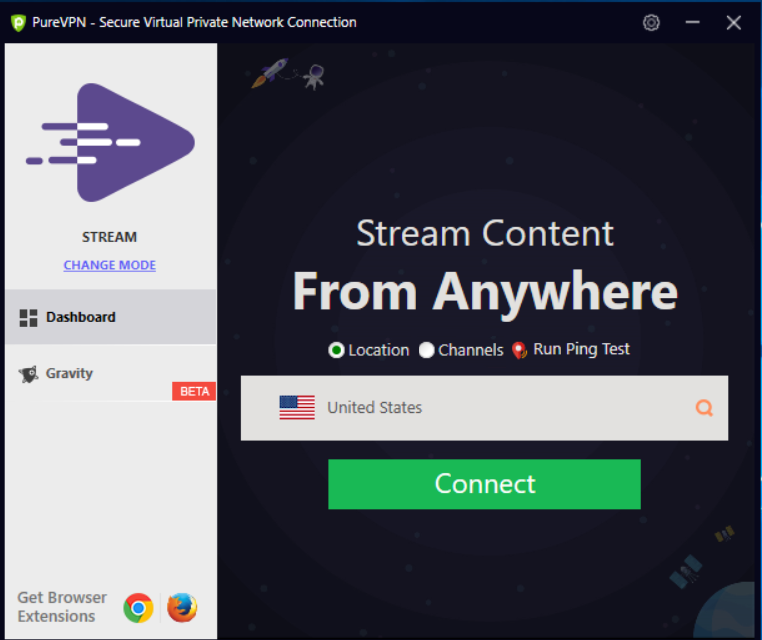Click the orange search icon in location field
This screenshot has height=640, width=762.
[x=704, y=408]
